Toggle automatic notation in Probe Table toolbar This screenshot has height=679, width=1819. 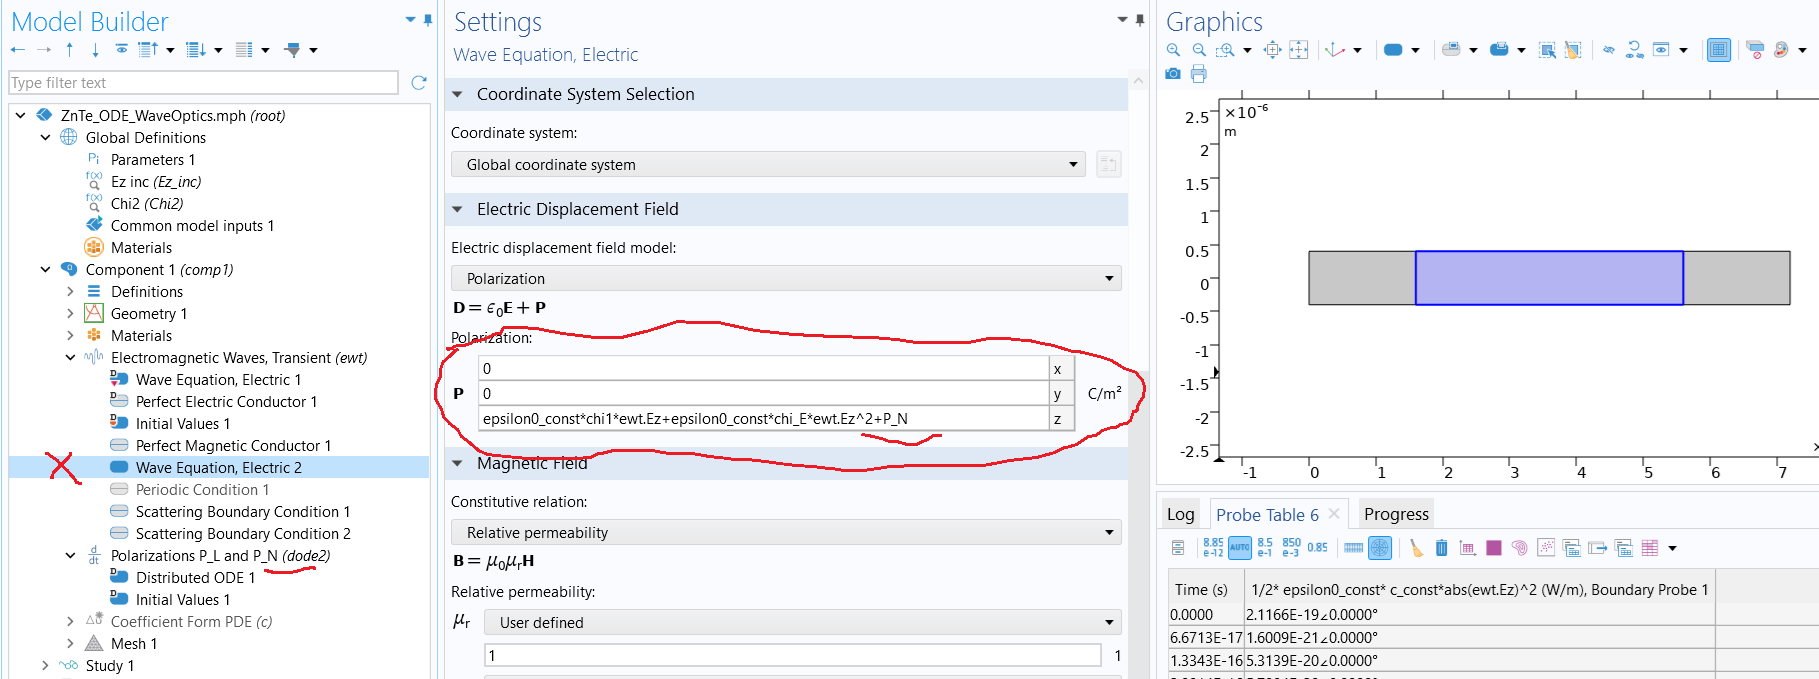point(1240,548)
